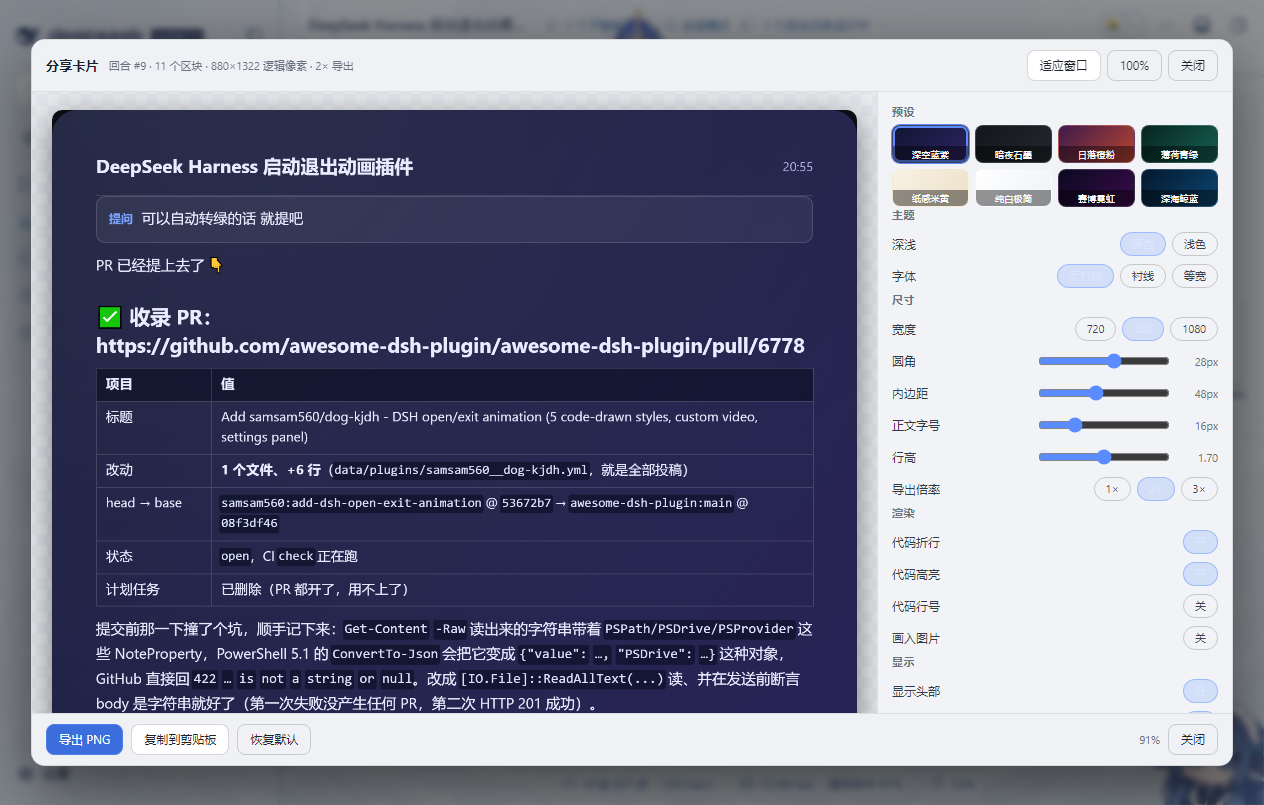This screenshot has width=1264, height=805.
Task: Select the 等宽 font option
Action: (1195, 276)
